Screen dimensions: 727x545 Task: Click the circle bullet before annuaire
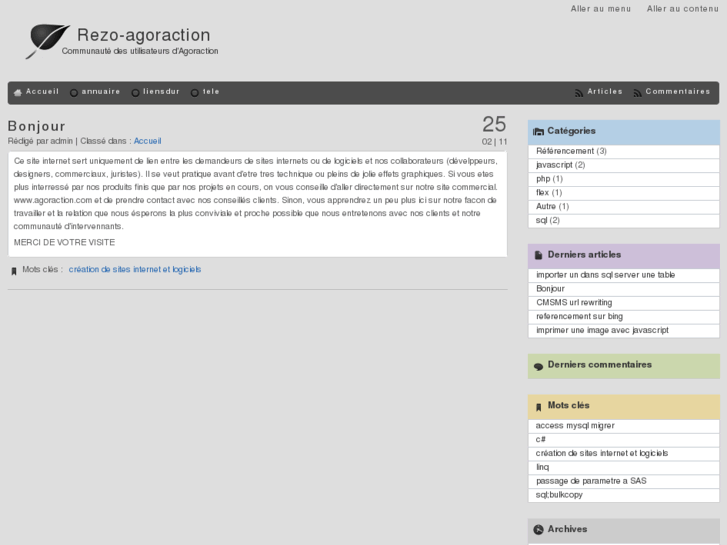tap(74, 93)
